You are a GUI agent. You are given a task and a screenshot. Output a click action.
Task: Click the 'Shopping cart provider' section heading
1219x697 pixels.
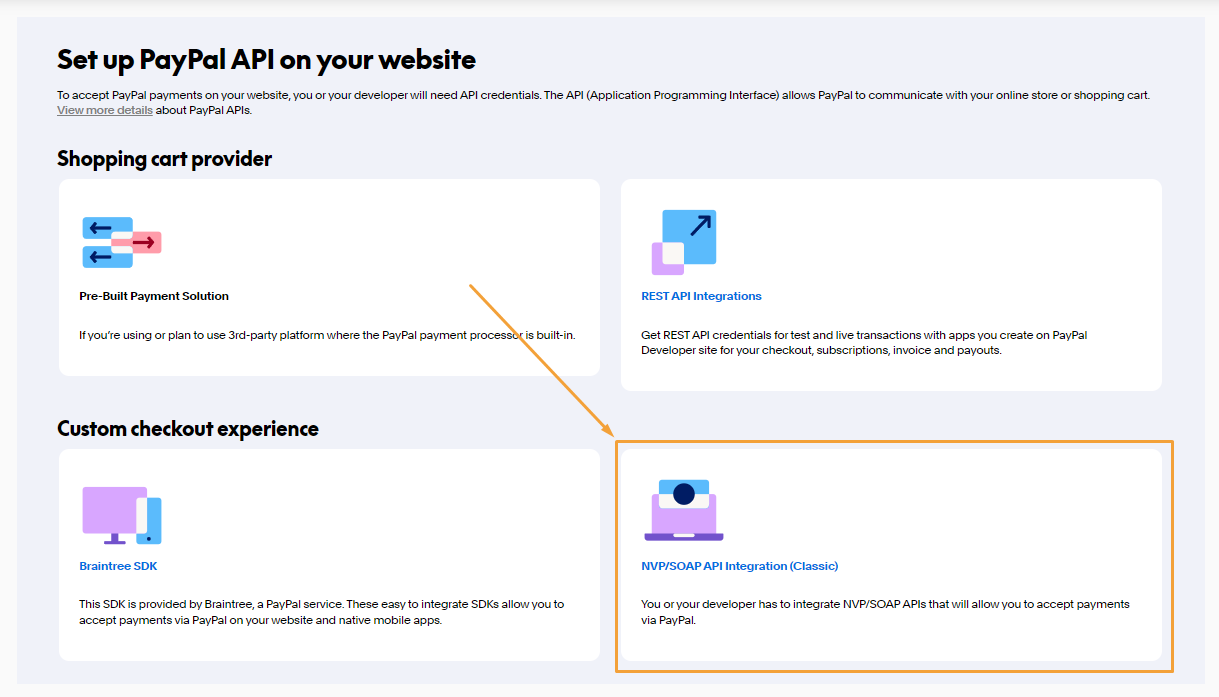pyautogui.click(x=164, y=159)
